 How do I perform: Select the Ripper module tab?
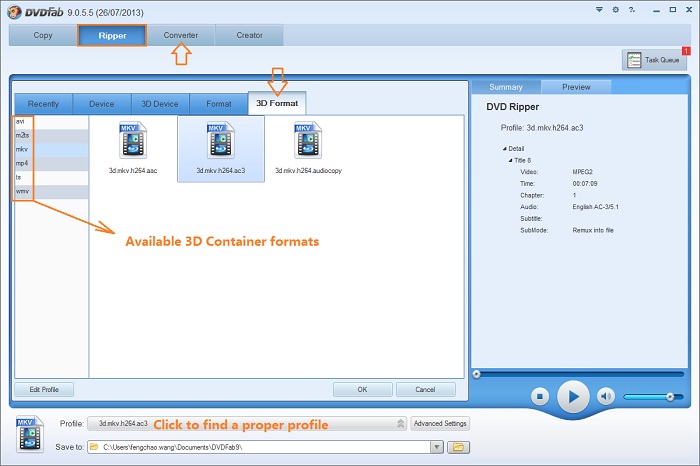click(x=112, y=36)
